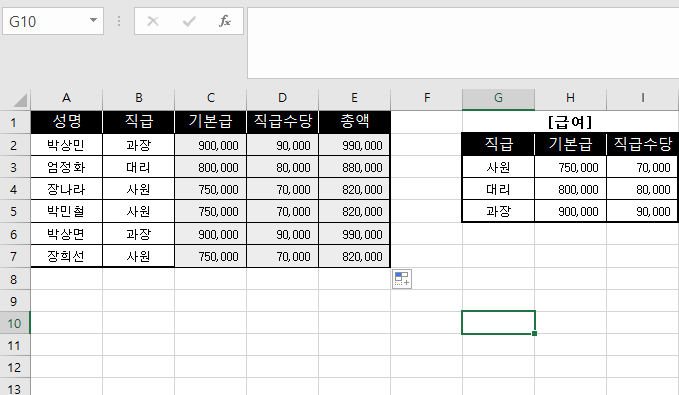Select column F header
This screenshot has width=679, height=395.
tap(427, 99)
